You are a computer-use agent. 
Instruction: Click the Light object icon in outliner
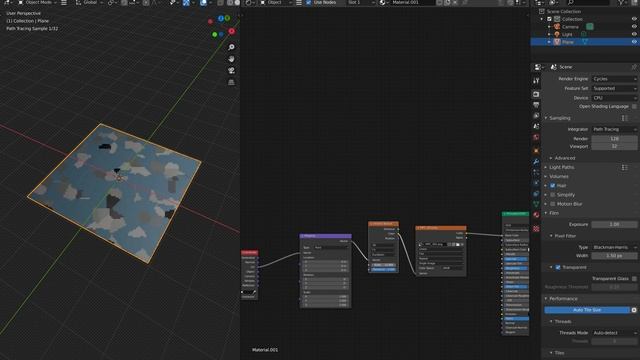click(x=557, y=34)
